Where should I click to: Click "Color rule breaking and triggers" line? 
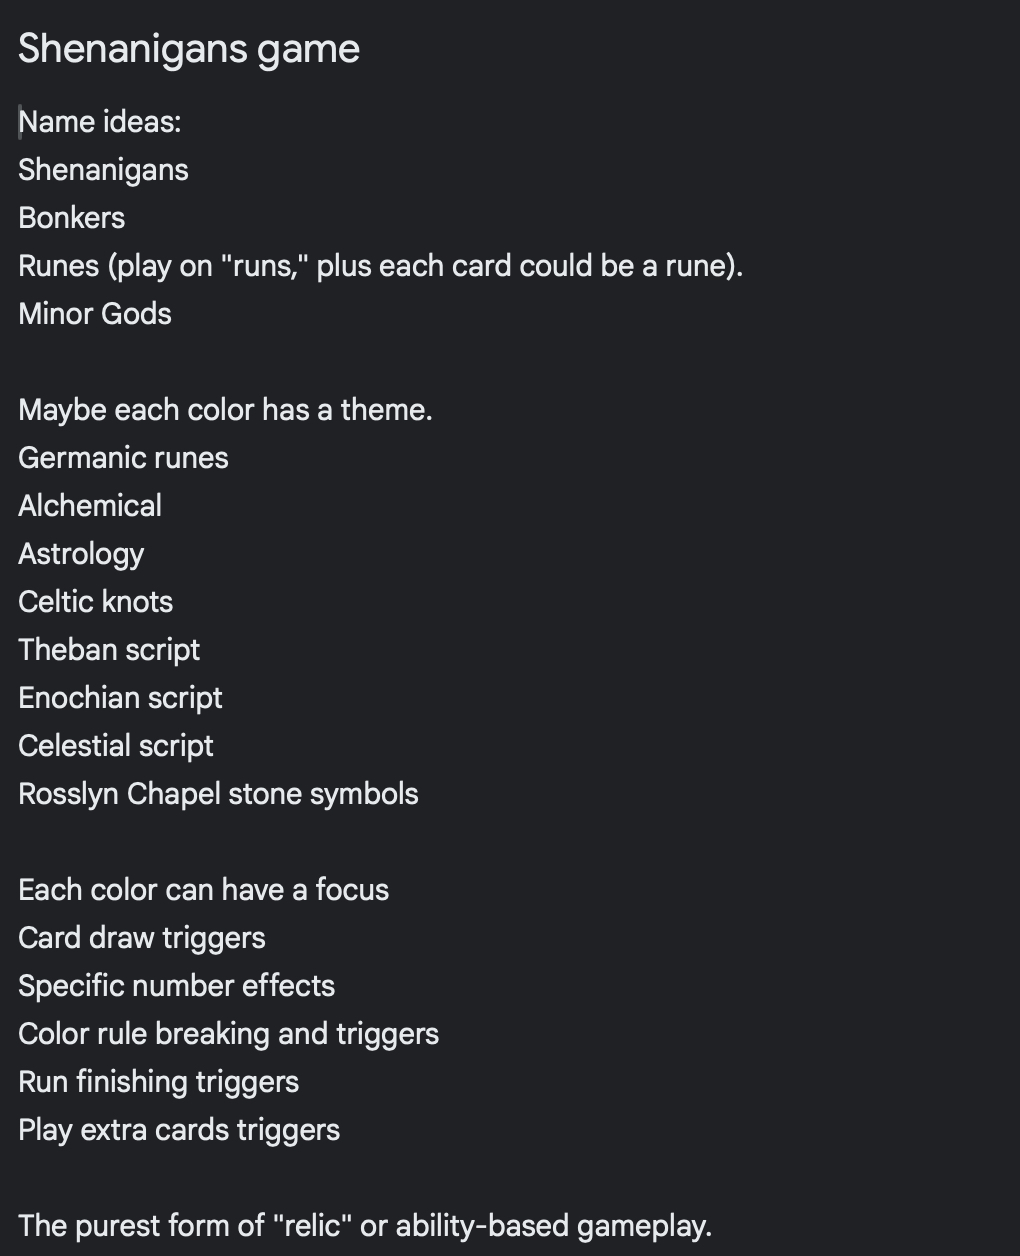[x=228, y=1034]
